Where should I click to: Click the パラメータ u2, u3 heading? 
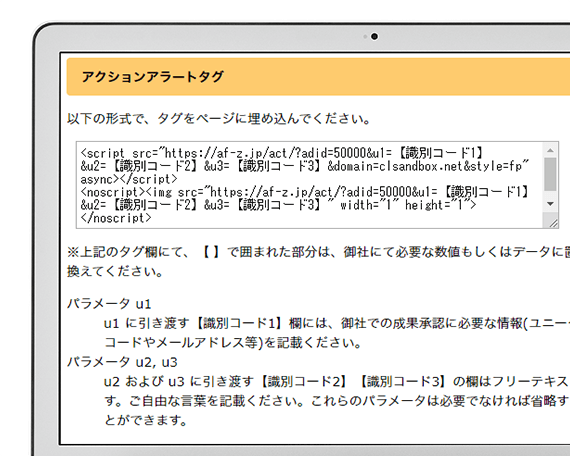tap(122, 362)
